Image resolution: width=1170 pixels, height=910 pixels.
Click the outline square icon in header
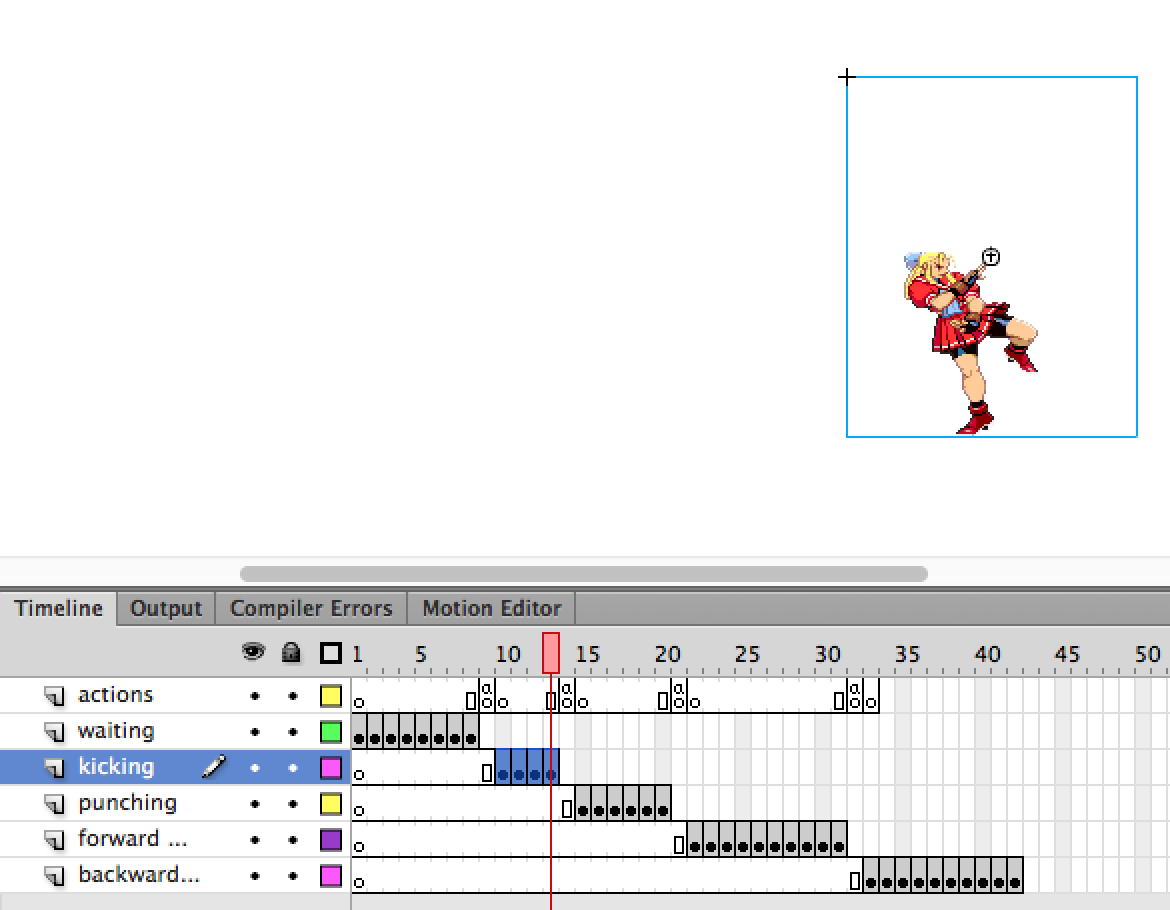[x=331, y=653]
